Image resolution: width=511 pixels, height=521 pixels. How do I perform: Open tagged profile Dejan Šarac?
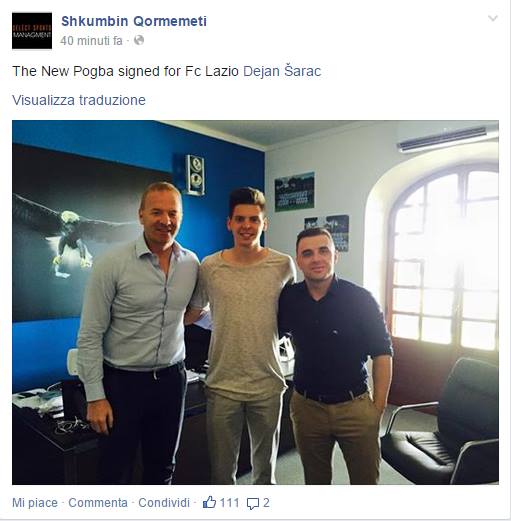point(282,71)
